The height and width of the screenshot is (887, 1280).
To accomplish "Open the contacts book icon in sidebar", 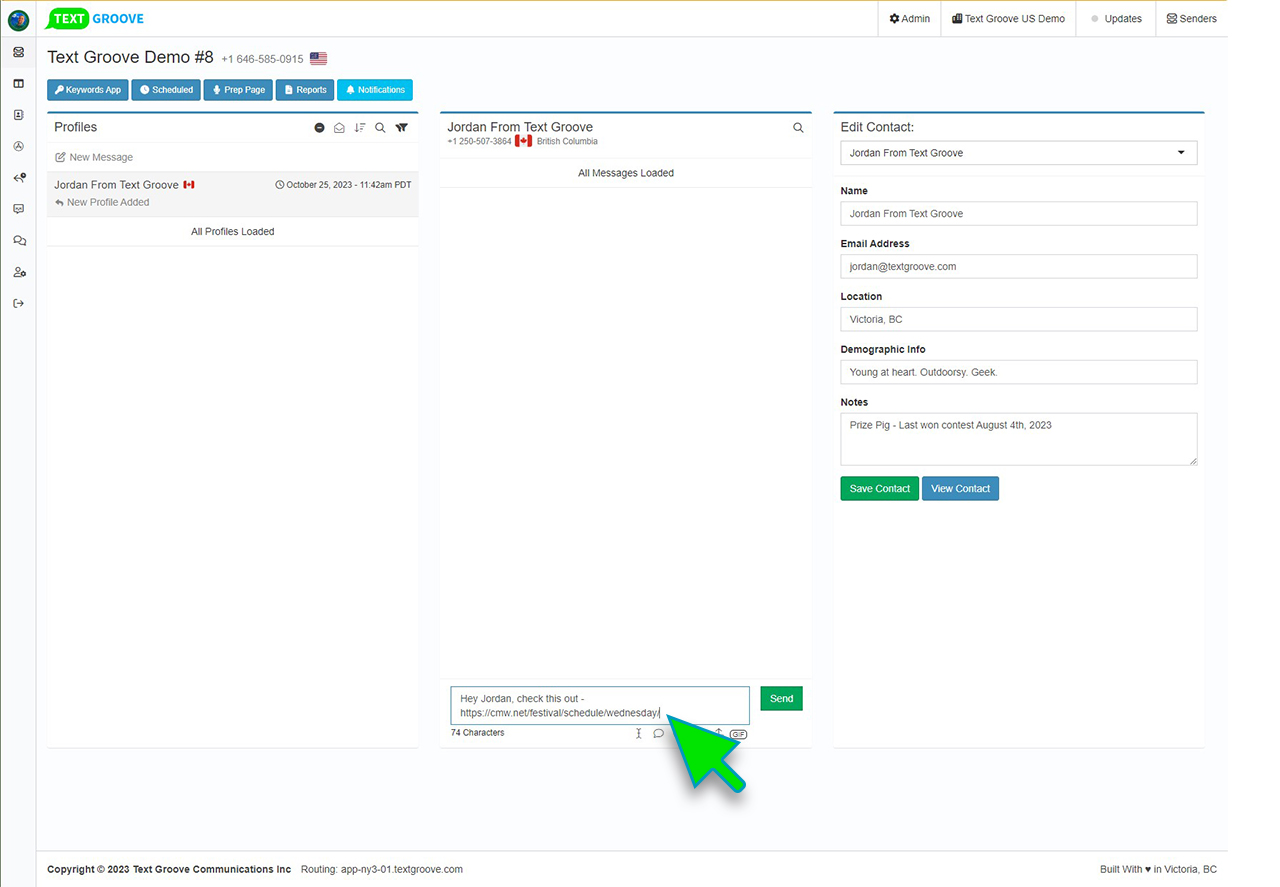I will (x=18, y=115).
